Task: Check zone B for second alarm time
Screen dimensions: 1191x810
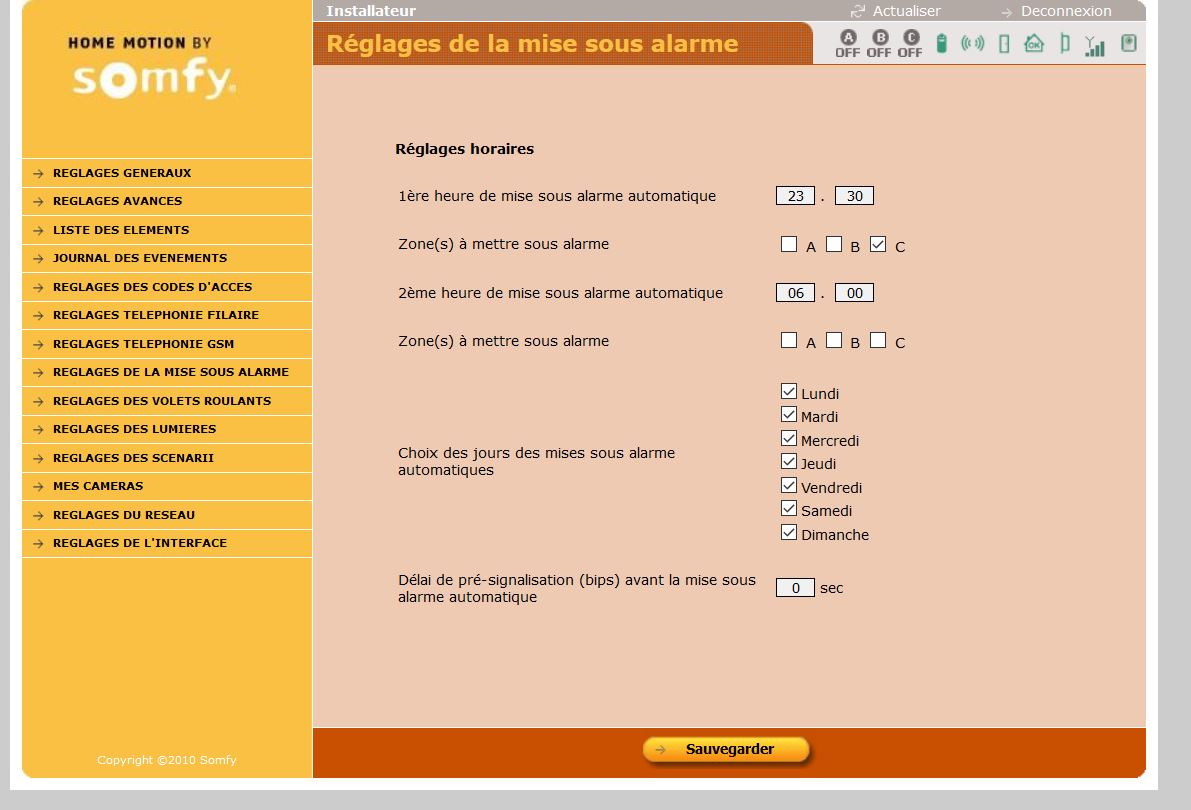Action: coord(834,340)
